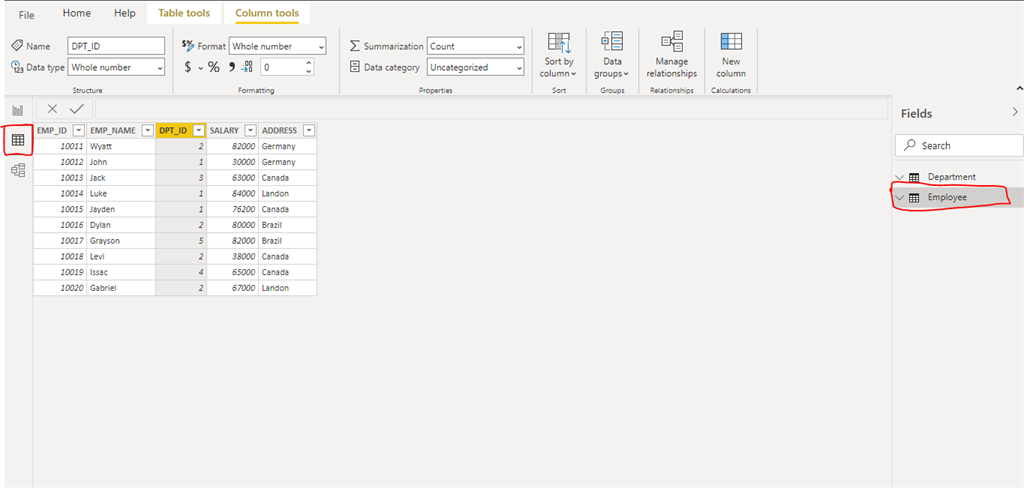Select the Column tools tab
1024x488 pixels.
pos(267,13)
